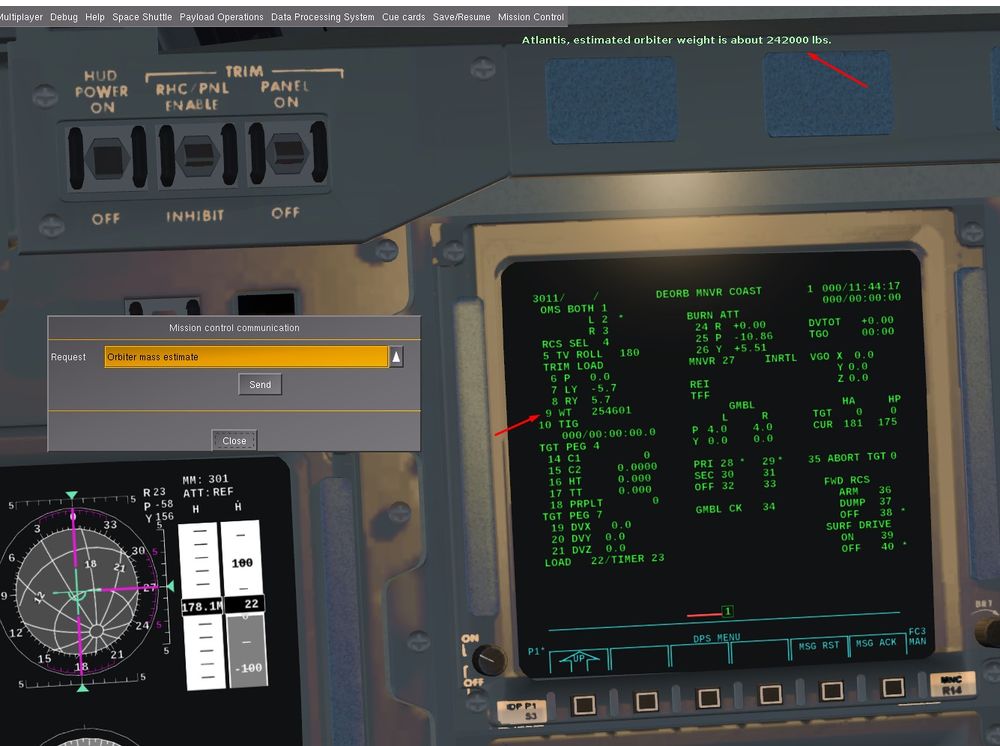Toggle the TRIM PANEL ON switch

288,153
